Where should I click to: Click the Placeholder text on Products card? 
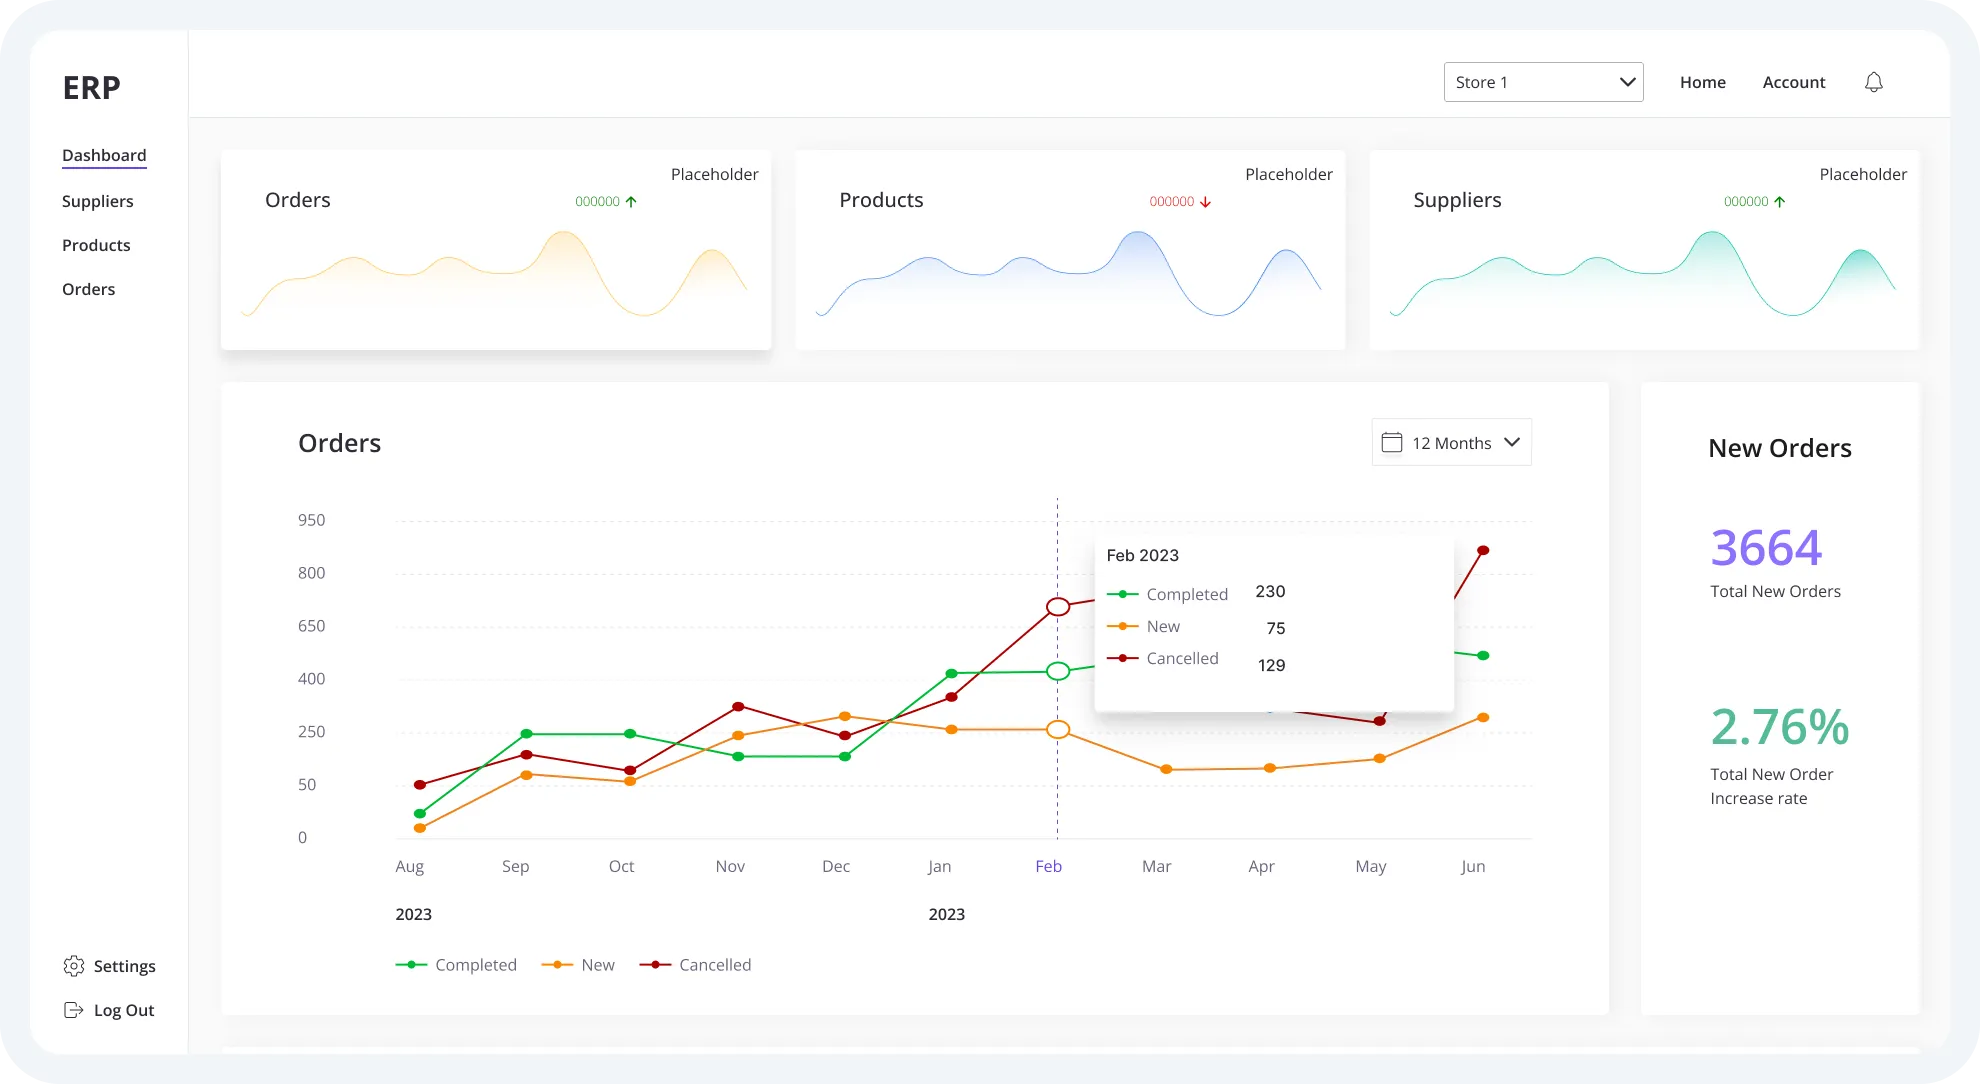pos(1288,174)
